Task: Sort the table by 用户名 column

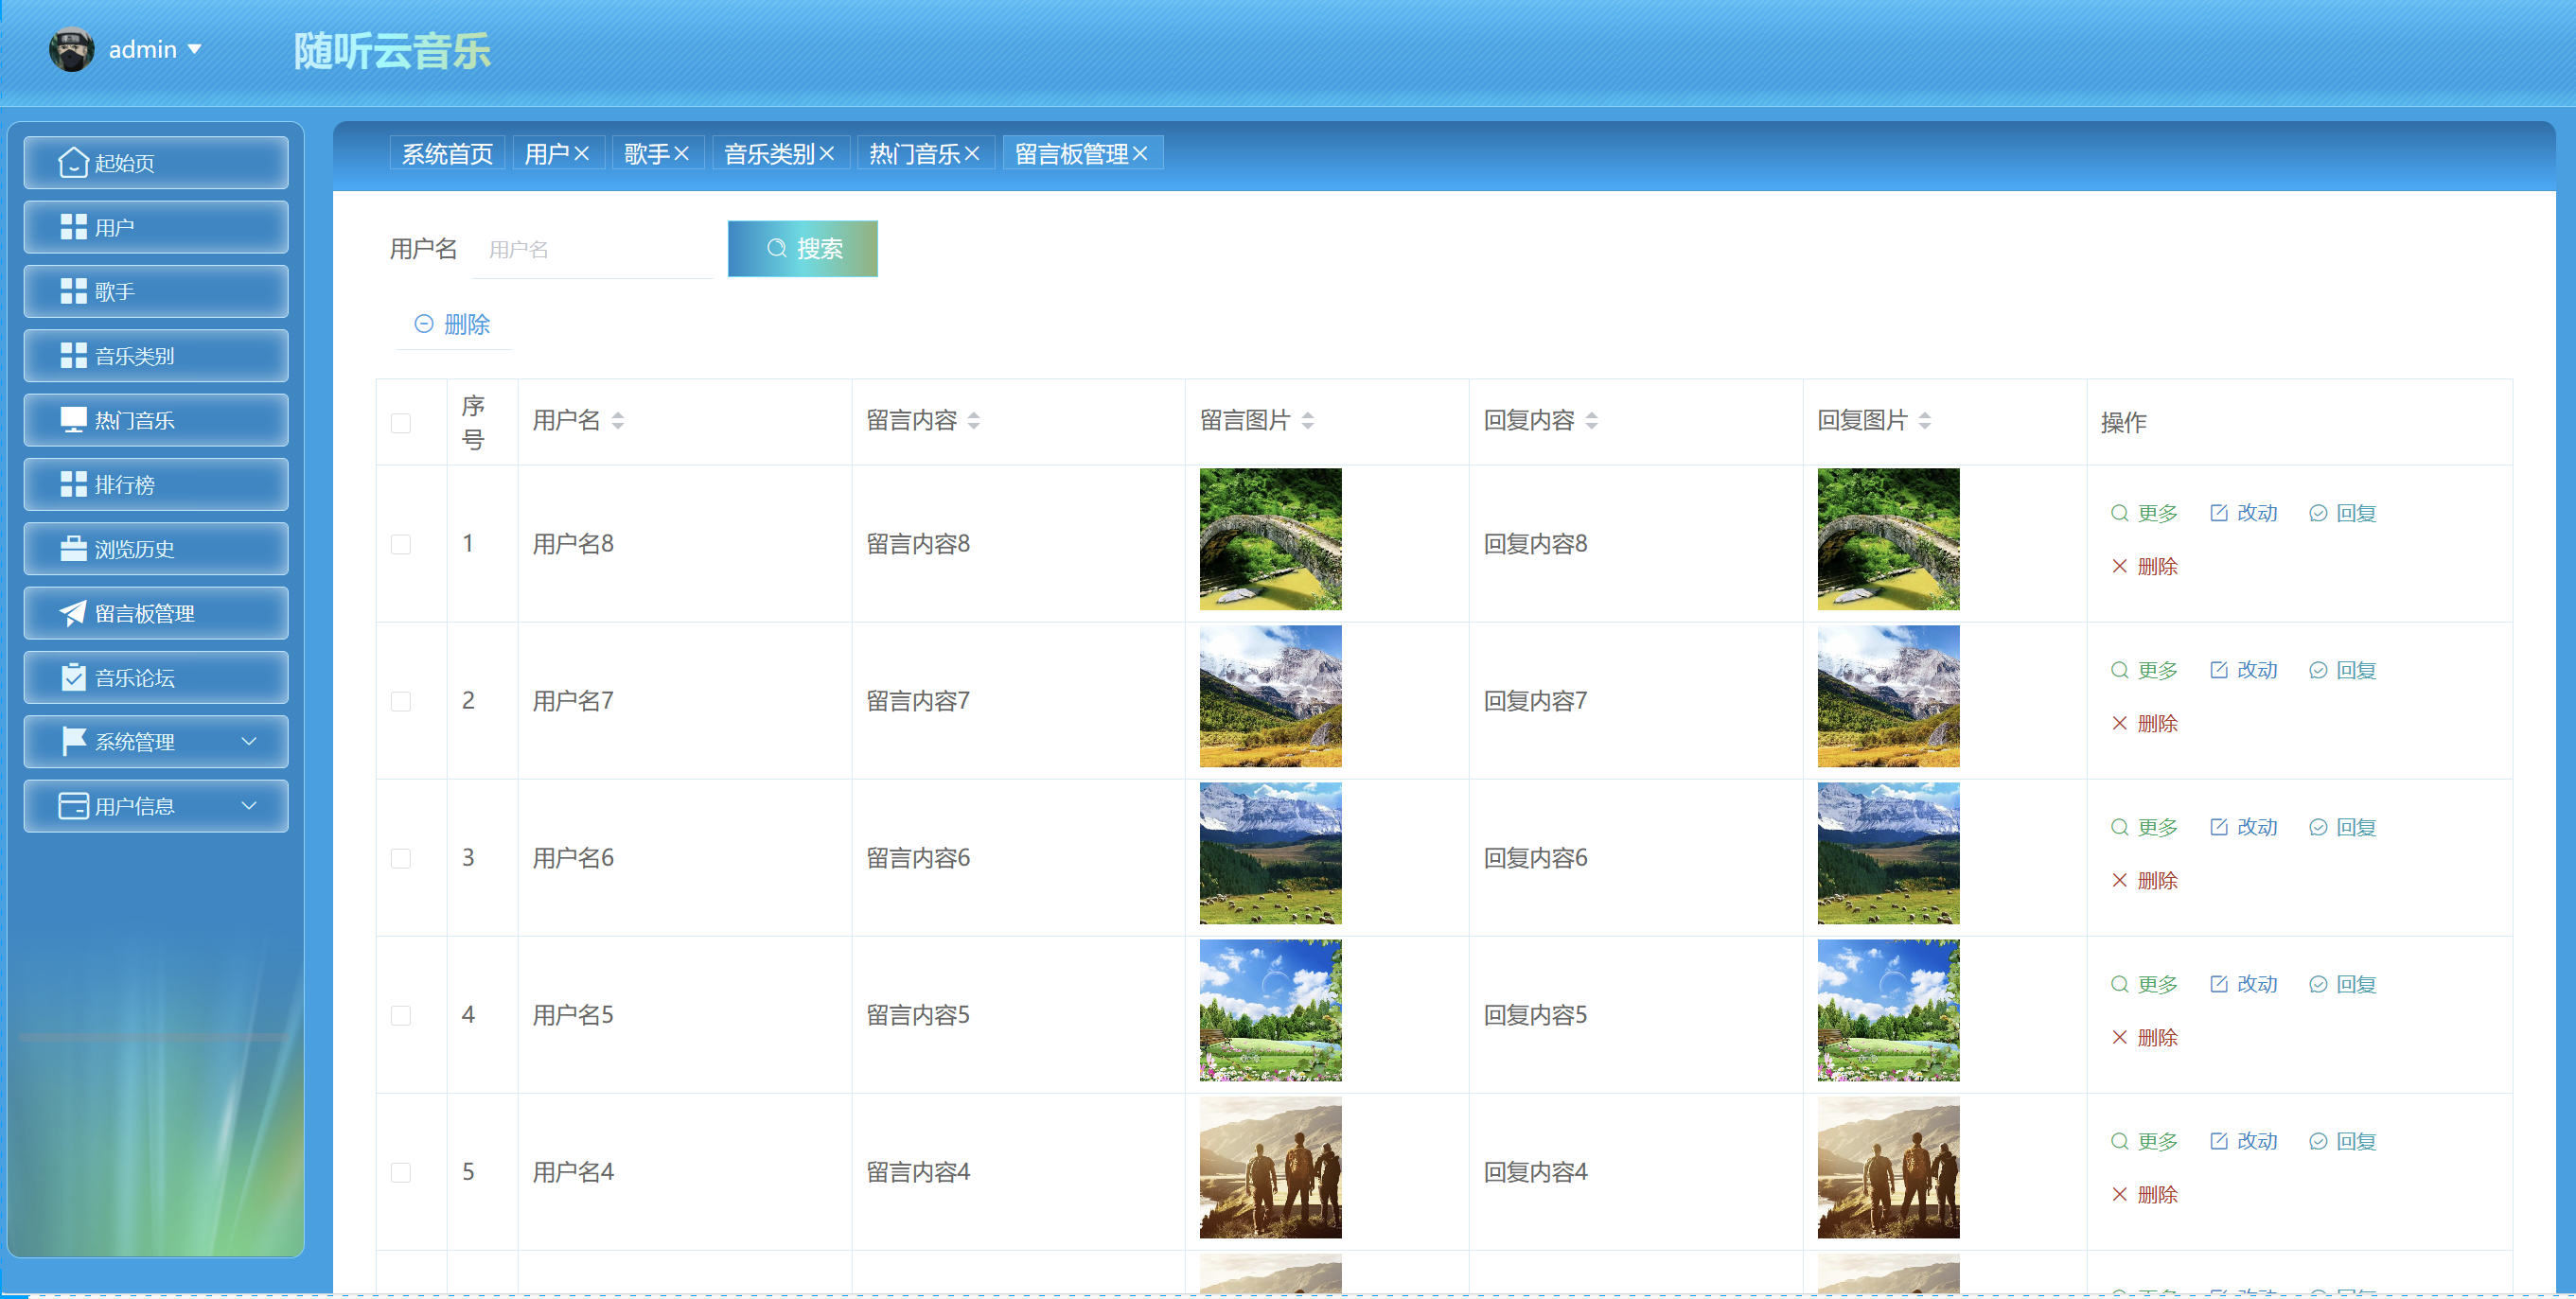Action: point(618,421)
